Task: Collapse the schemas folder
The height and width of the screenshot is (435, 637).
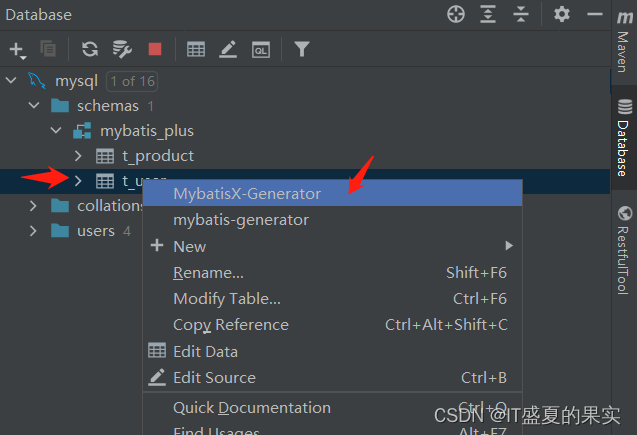Action: click(34, 106)
